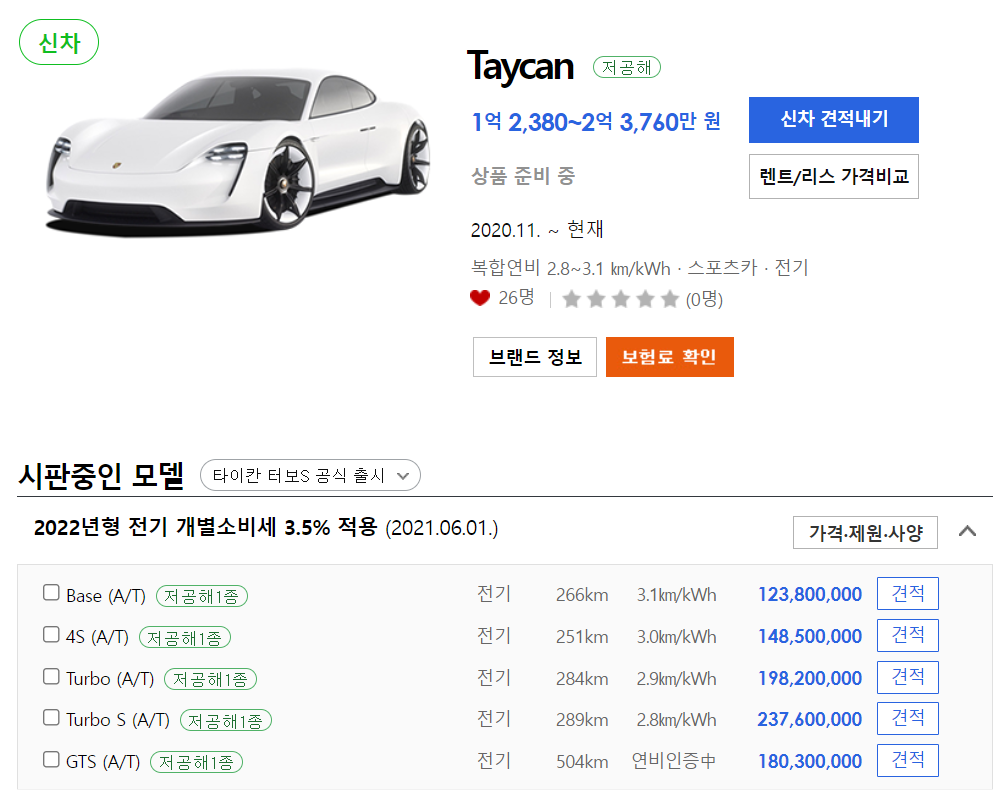The height and width of the screenshot is (798, 1006).
Task: Click the red heart like icon
Action: [x=479, y=298]
